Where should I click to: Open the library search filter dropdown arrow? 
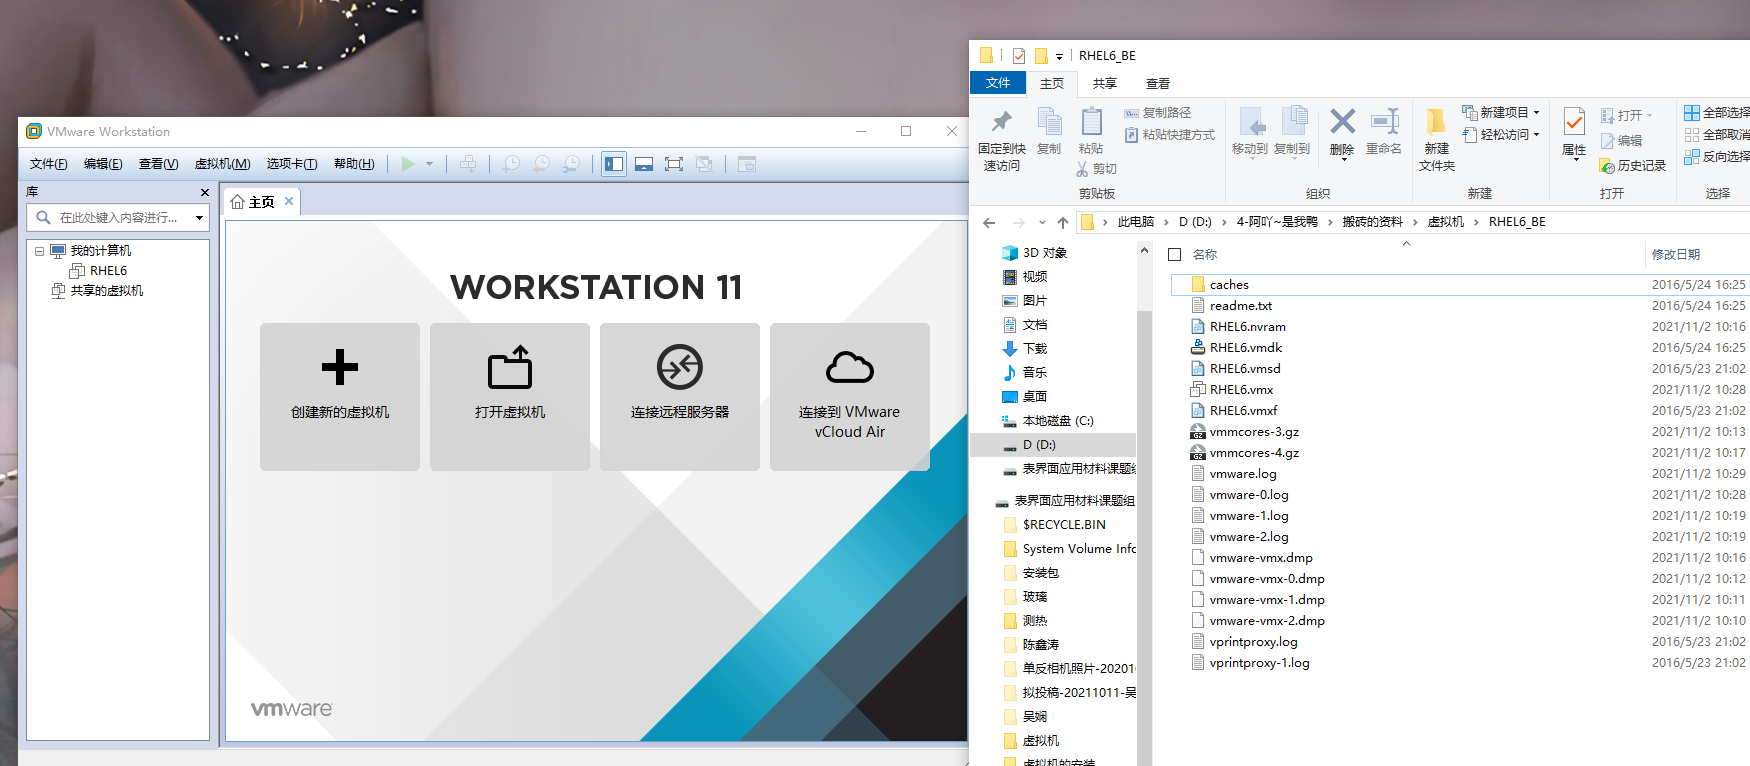(199, 217)
